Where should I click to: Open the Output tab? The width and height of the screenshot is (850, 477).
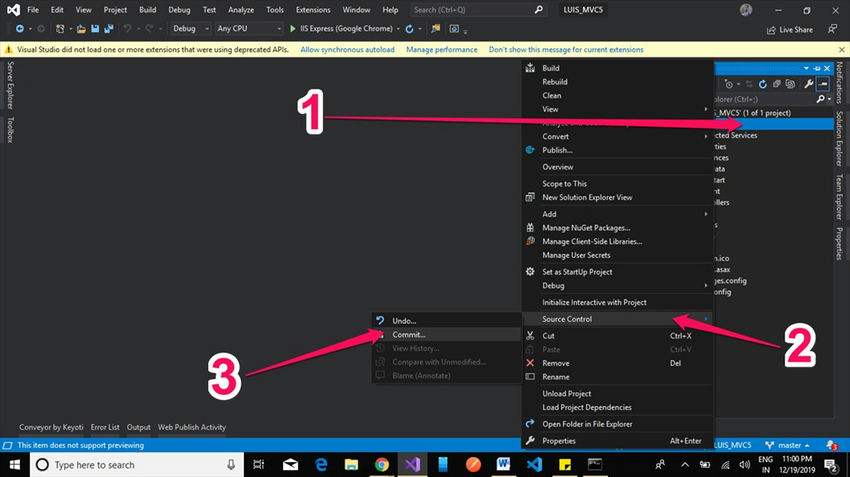pos(139,427)
